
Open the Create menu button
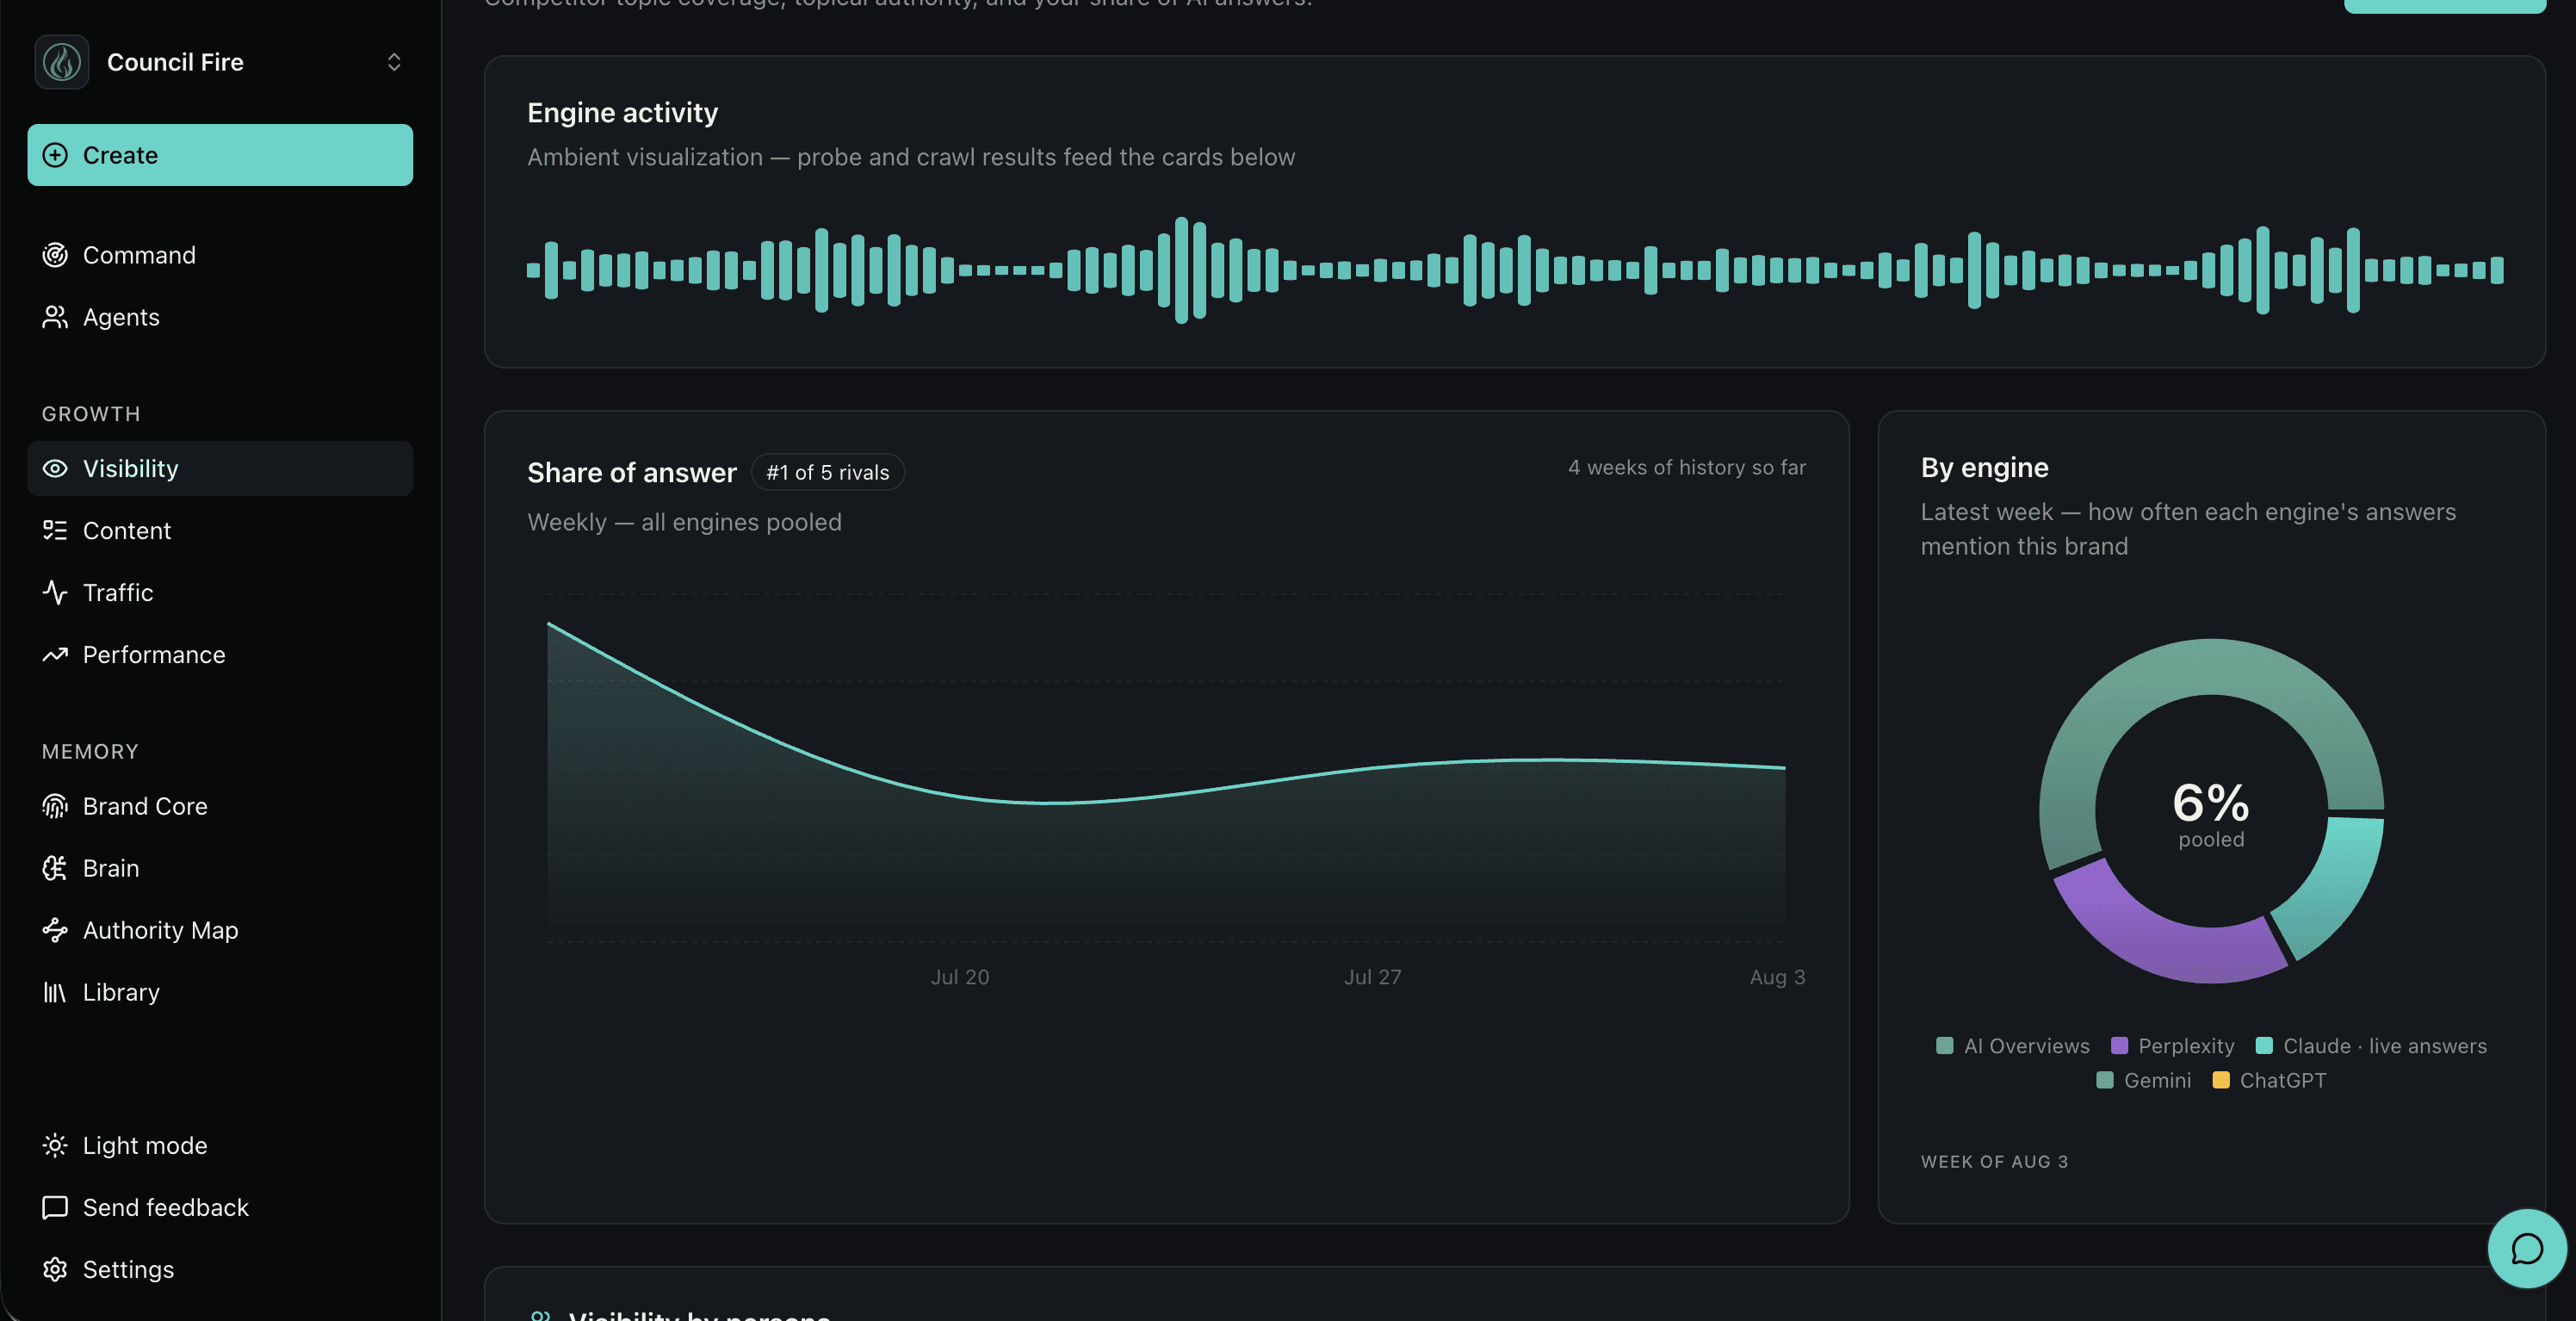[220, 155]
